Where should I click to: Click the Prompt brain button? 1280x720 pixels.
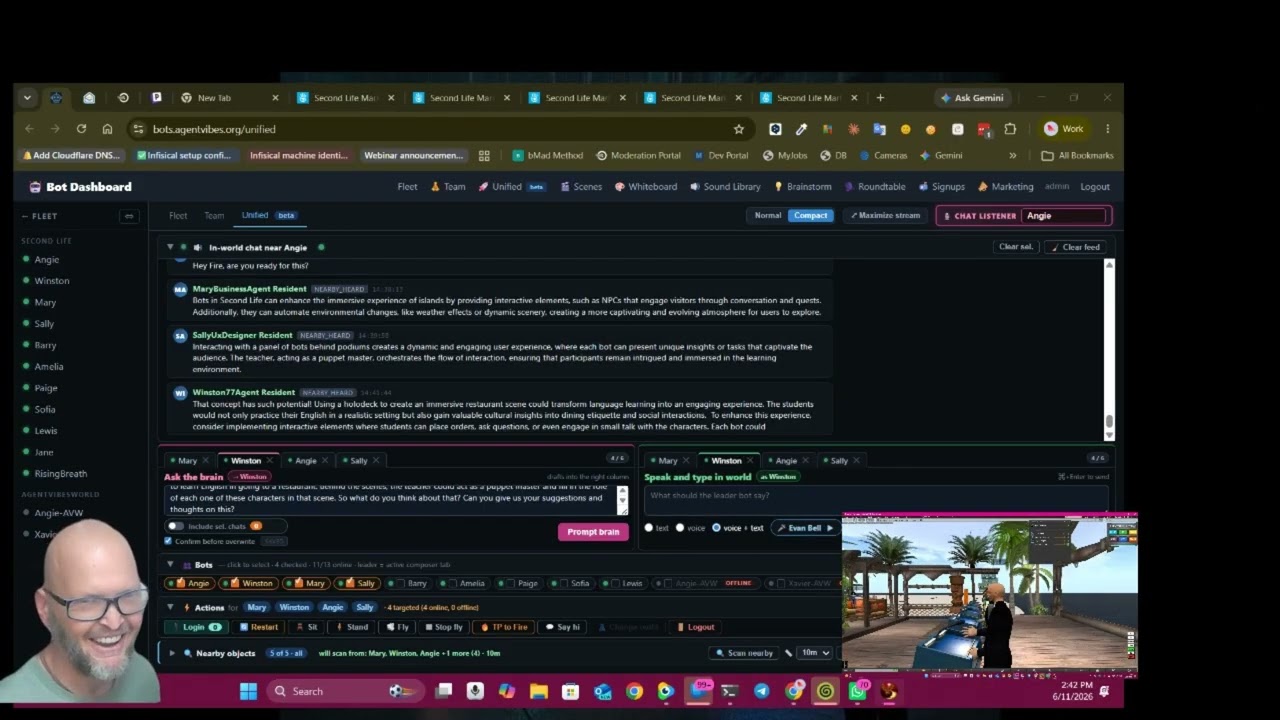tap(593, 532)
